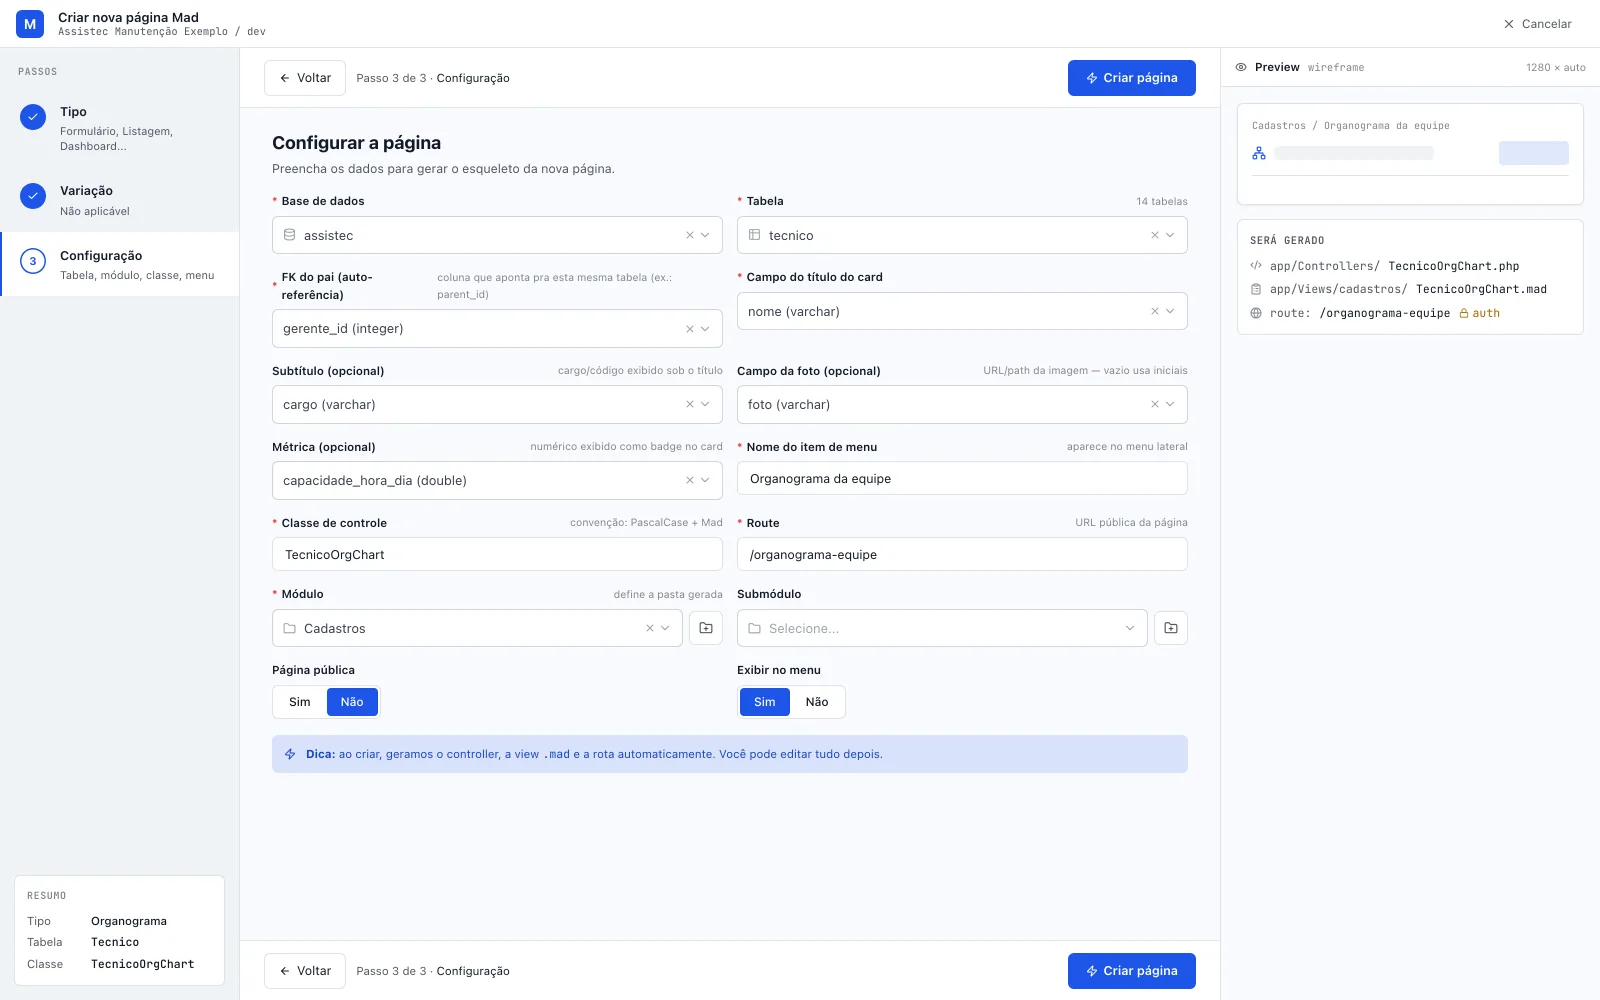Click the bottom Voltar button
The image size is (1600, 1000).
coord(305,971)
